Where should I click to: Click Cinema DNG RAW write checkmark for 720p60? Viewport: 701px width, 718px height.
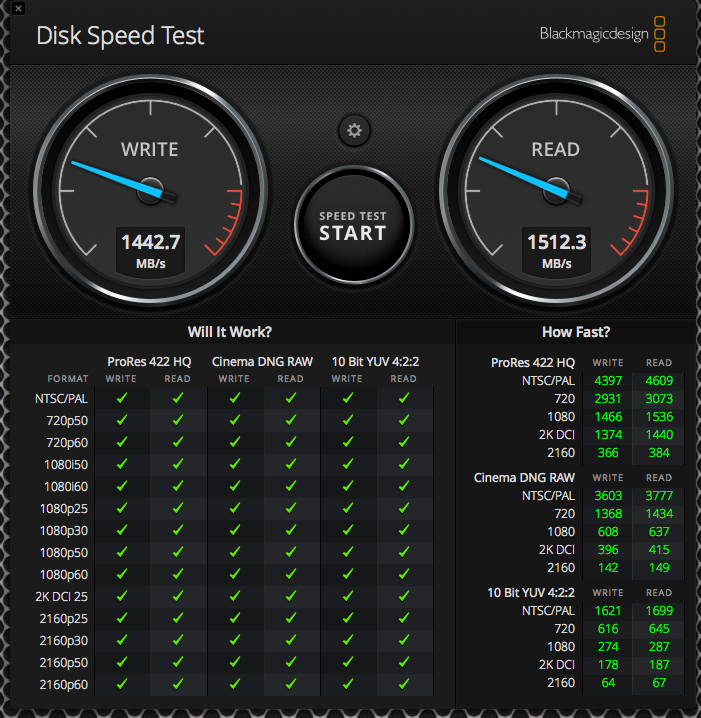235,442
